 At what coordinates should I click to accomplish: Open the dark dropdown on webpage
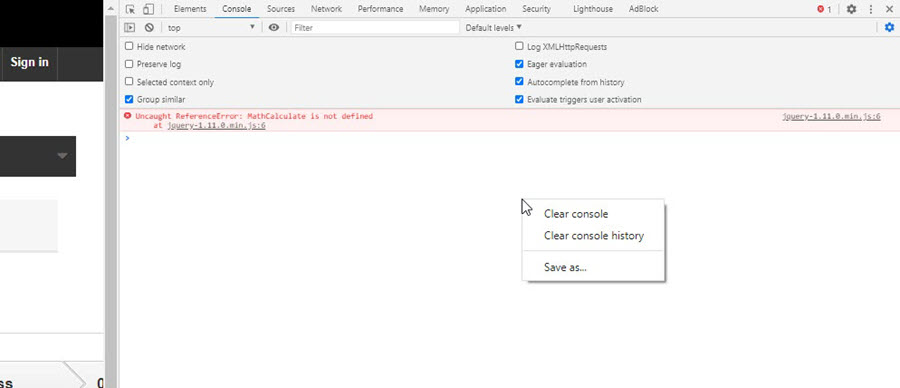[38, 156]
